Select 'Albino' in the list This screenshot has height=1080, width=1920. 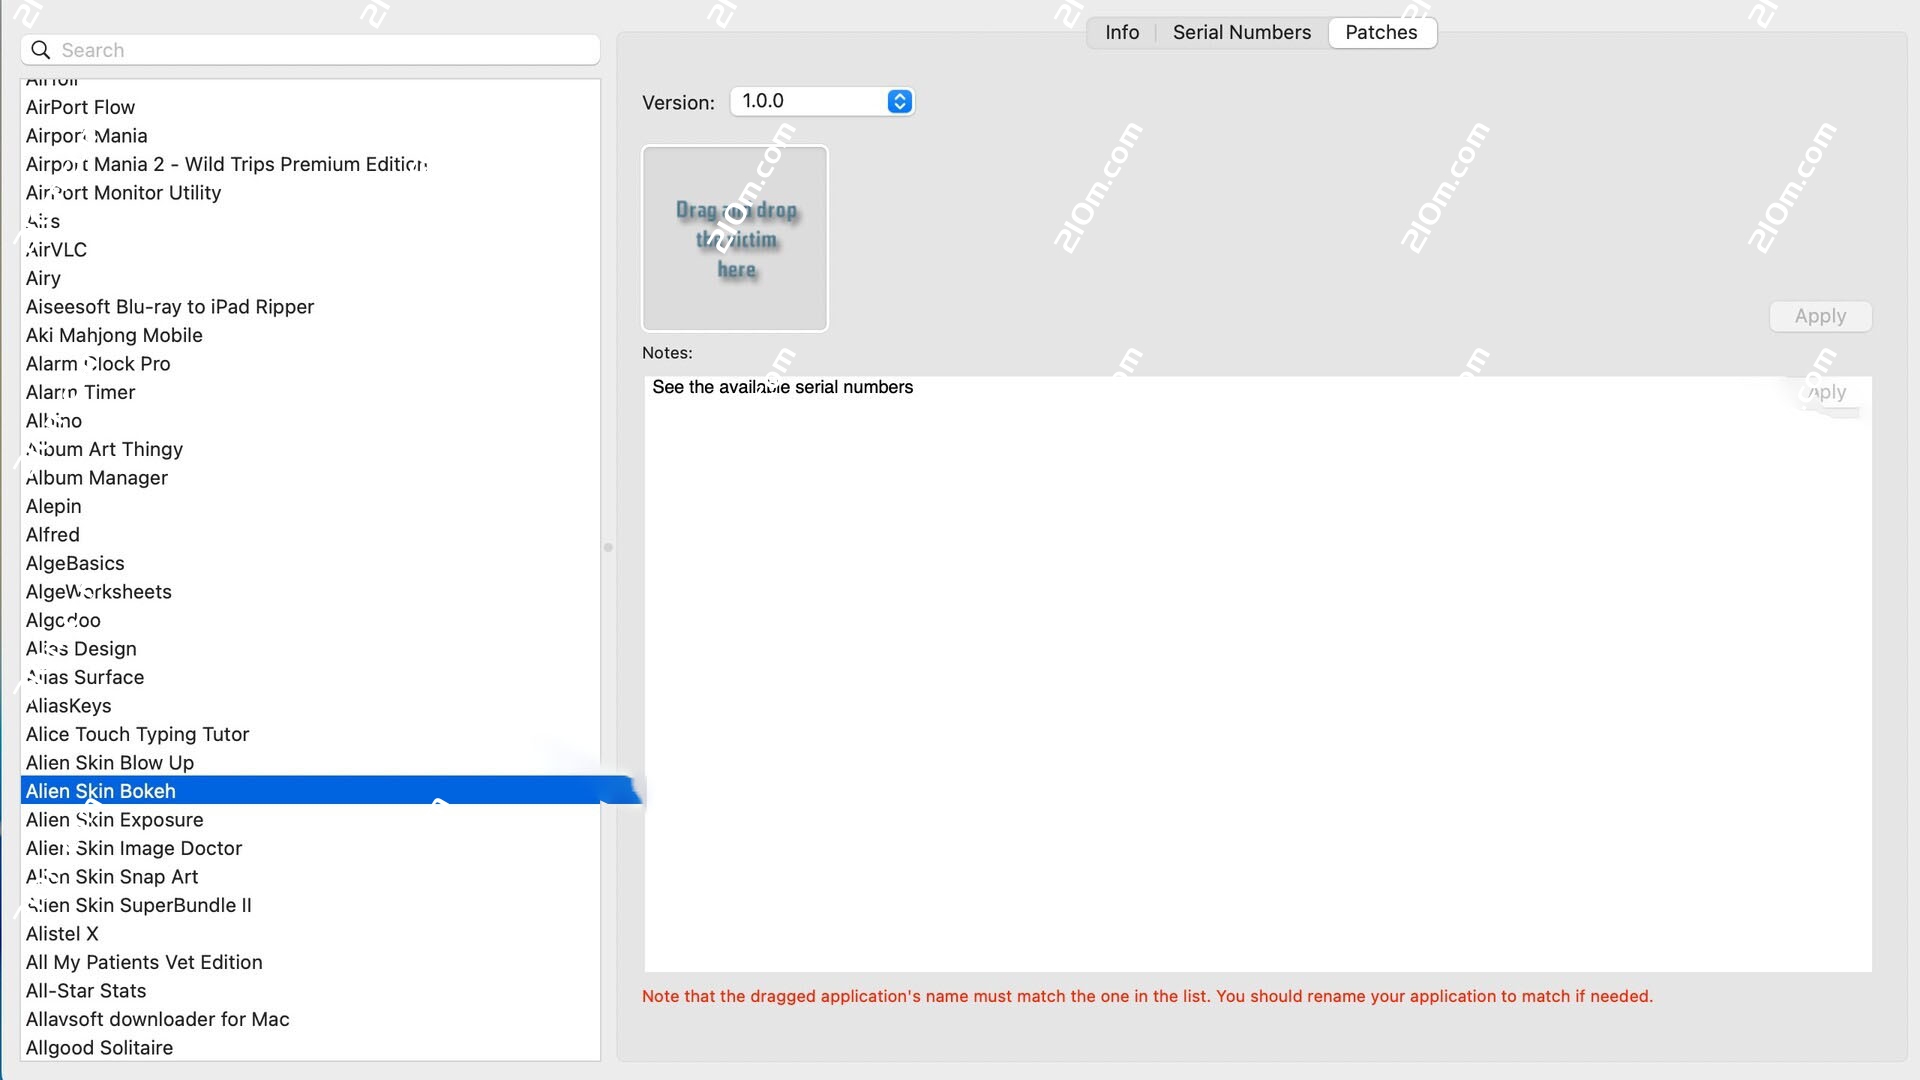tap(310, 421)
